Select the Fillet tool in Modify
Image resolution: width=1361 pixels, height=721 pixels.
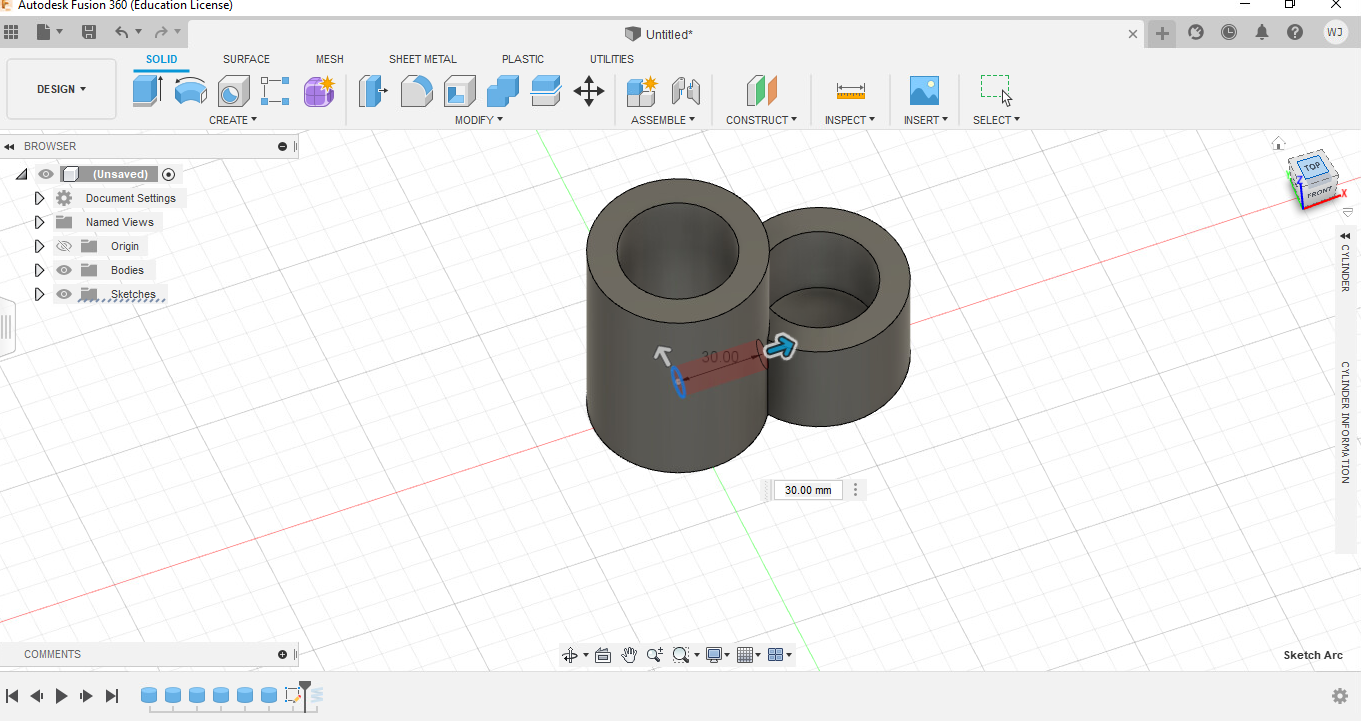click(x=418, y=91)
